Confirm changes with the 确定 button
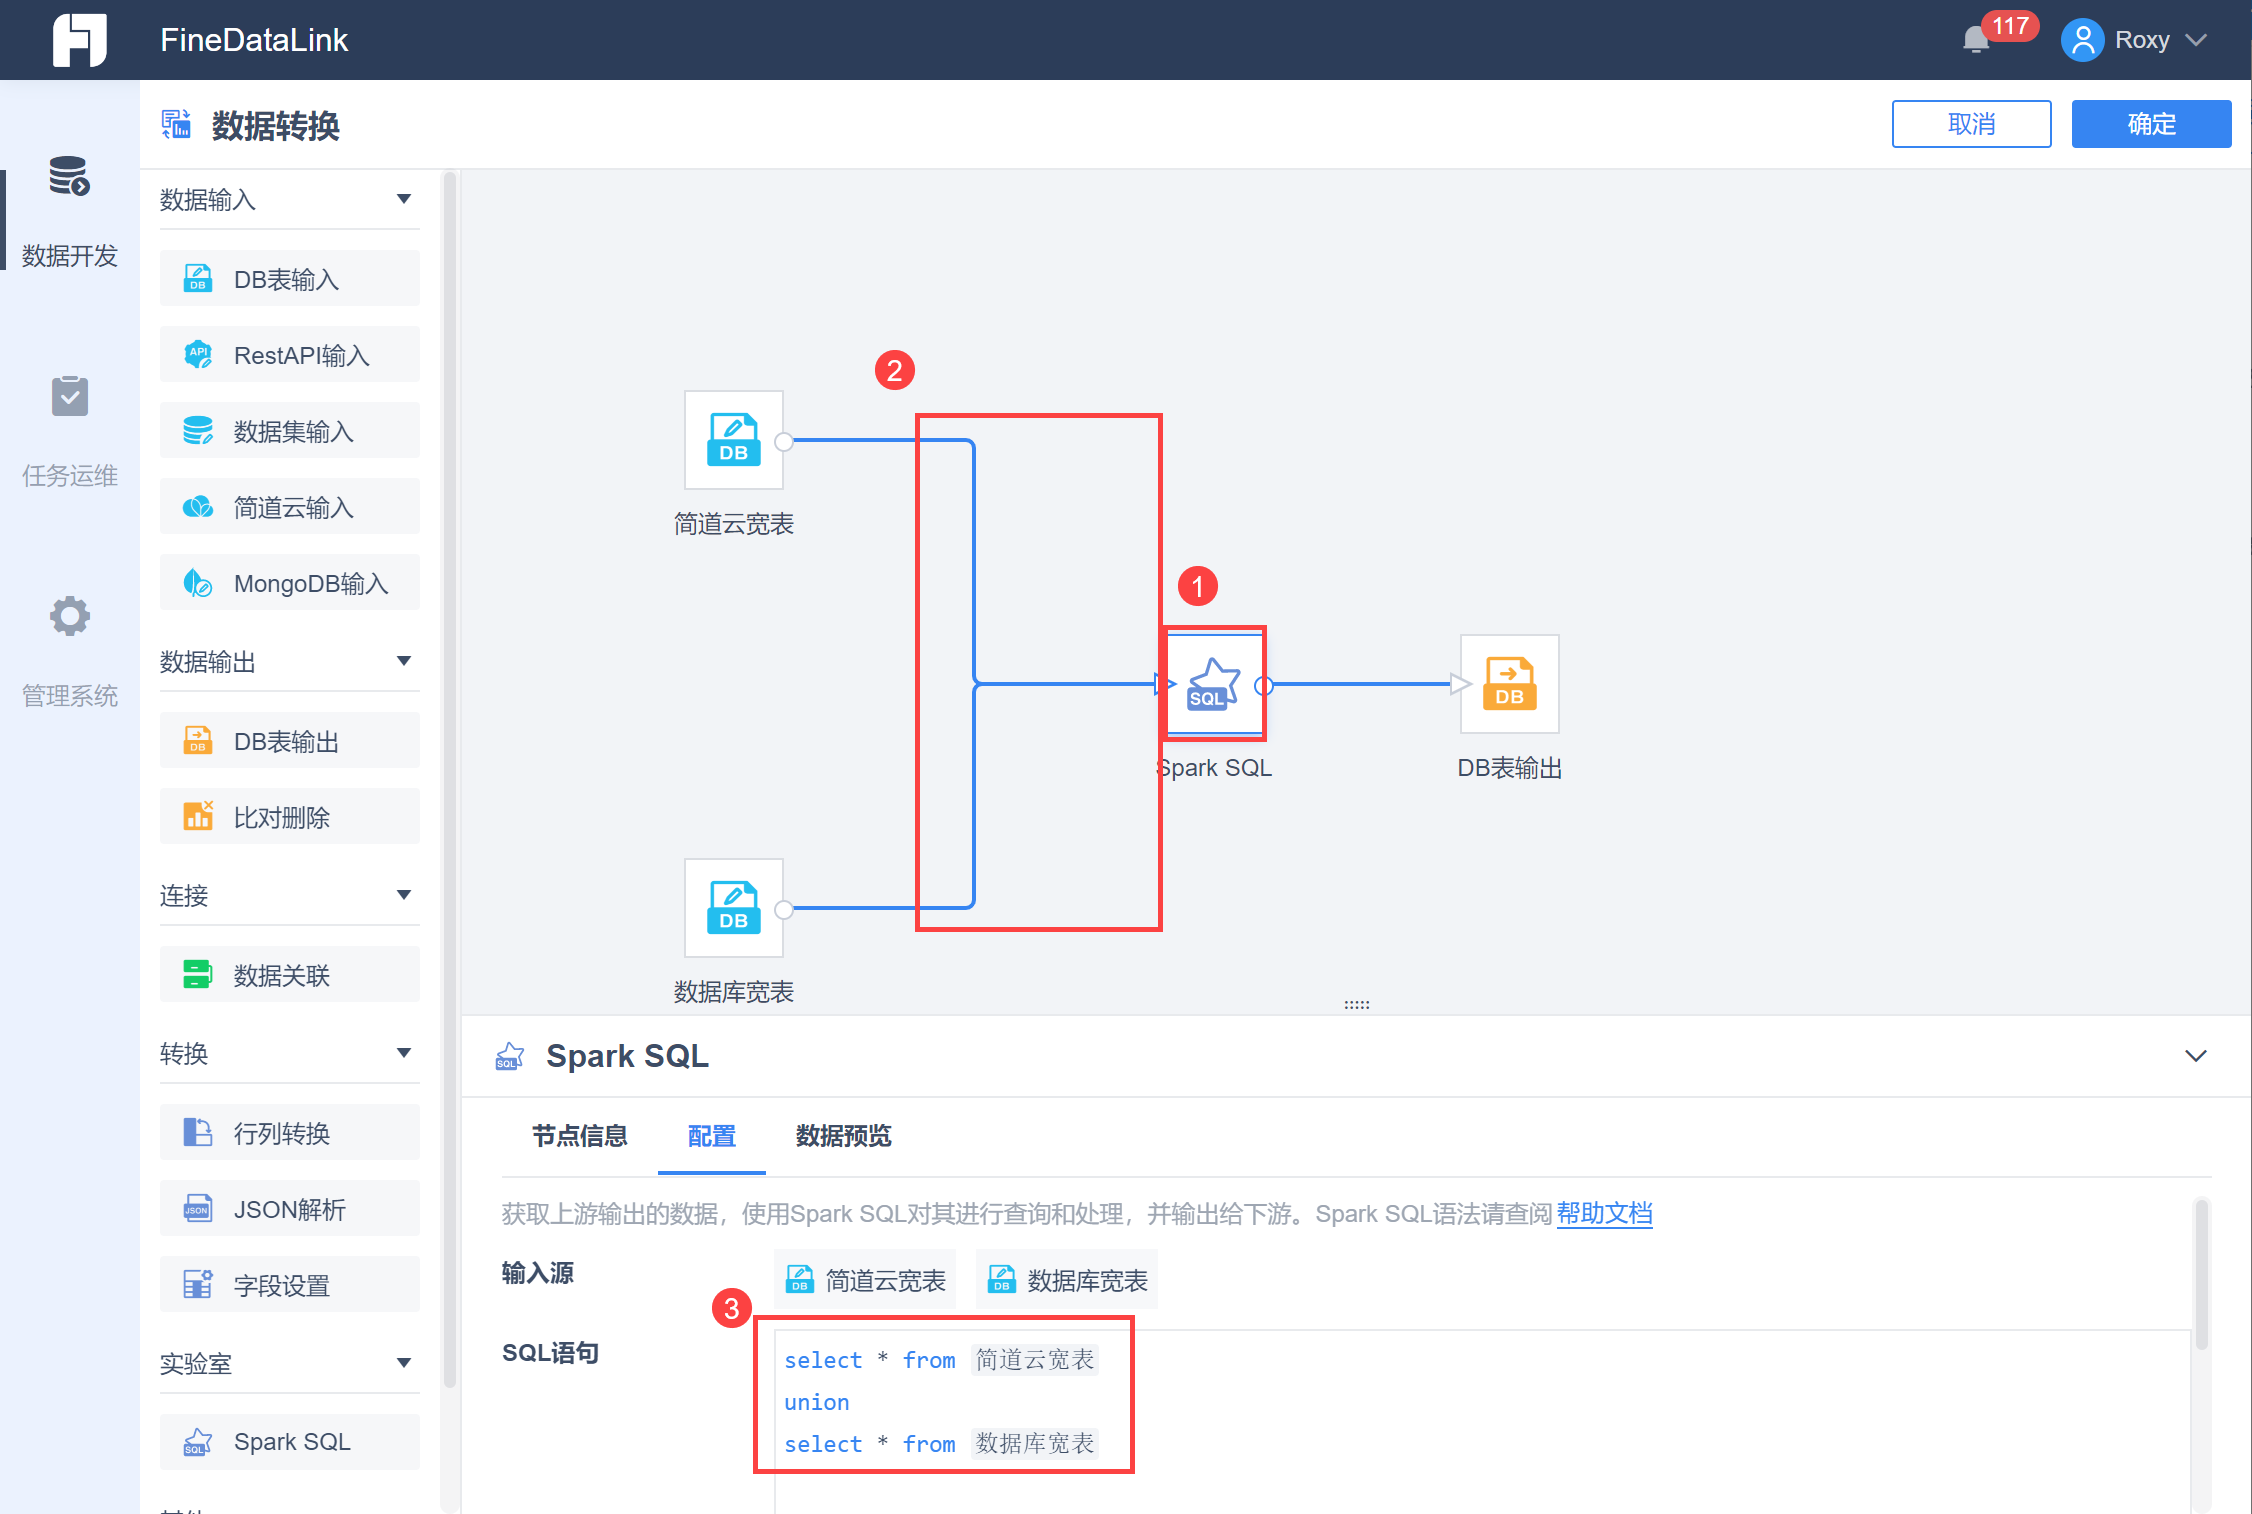This screenshot has width=2252, height=1514. [2150, 123]
